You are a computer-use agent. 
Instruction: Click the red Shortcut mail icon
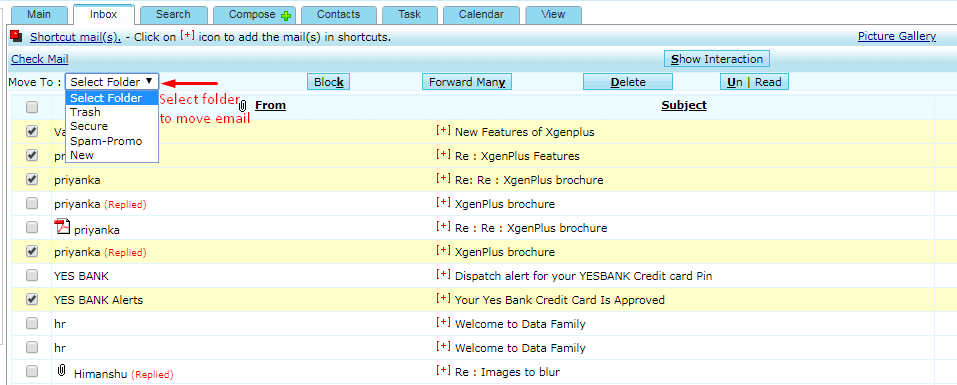16,36
